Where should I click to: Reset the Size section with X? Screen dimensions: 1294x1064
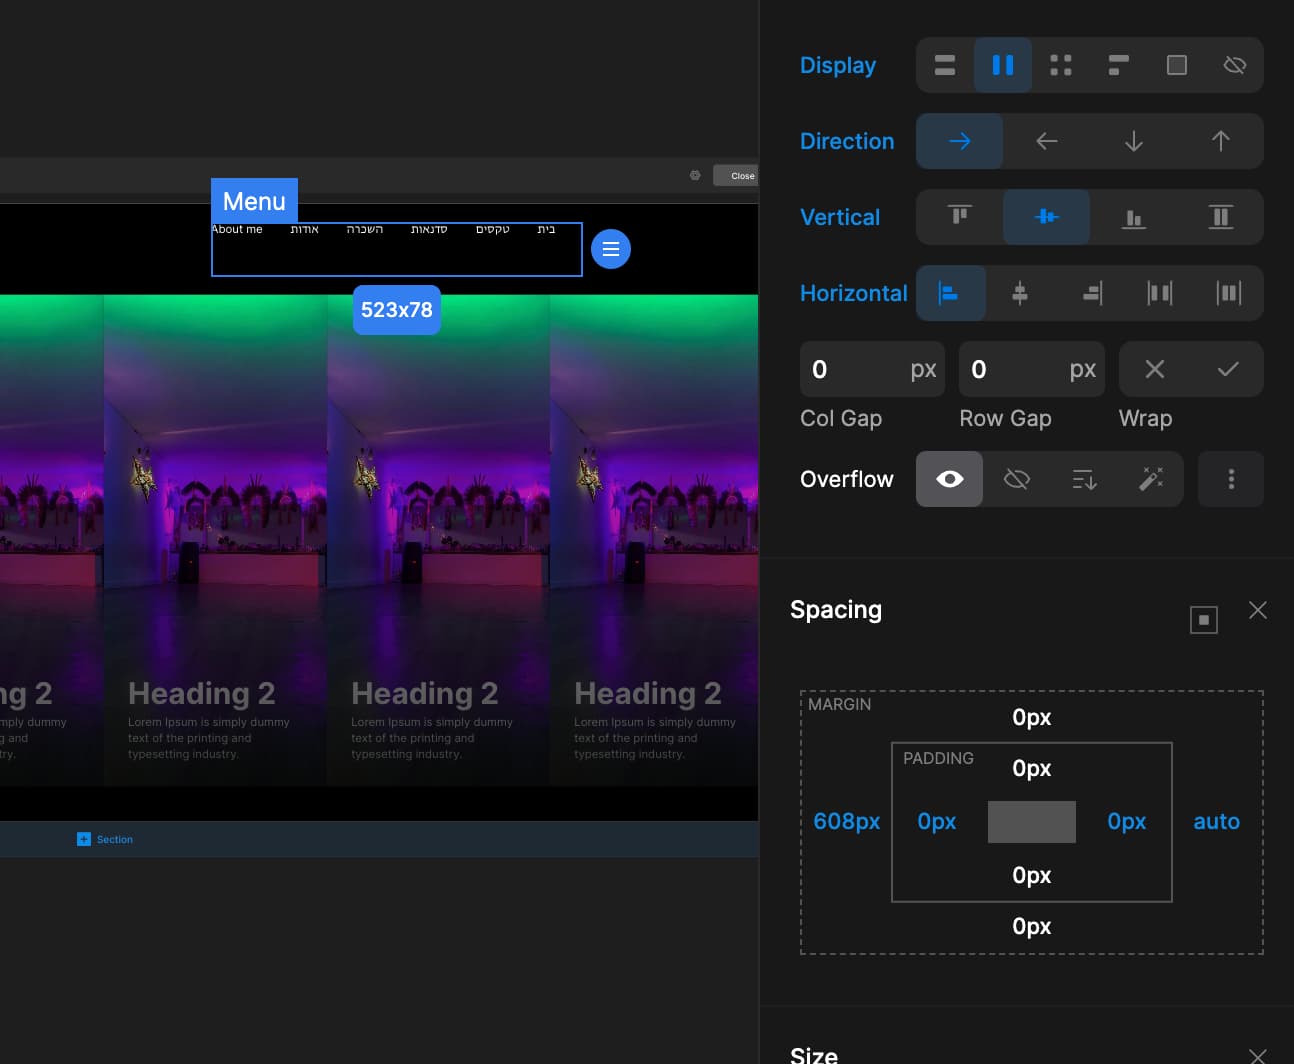pyautogui.click(x=1258, y=1056)
